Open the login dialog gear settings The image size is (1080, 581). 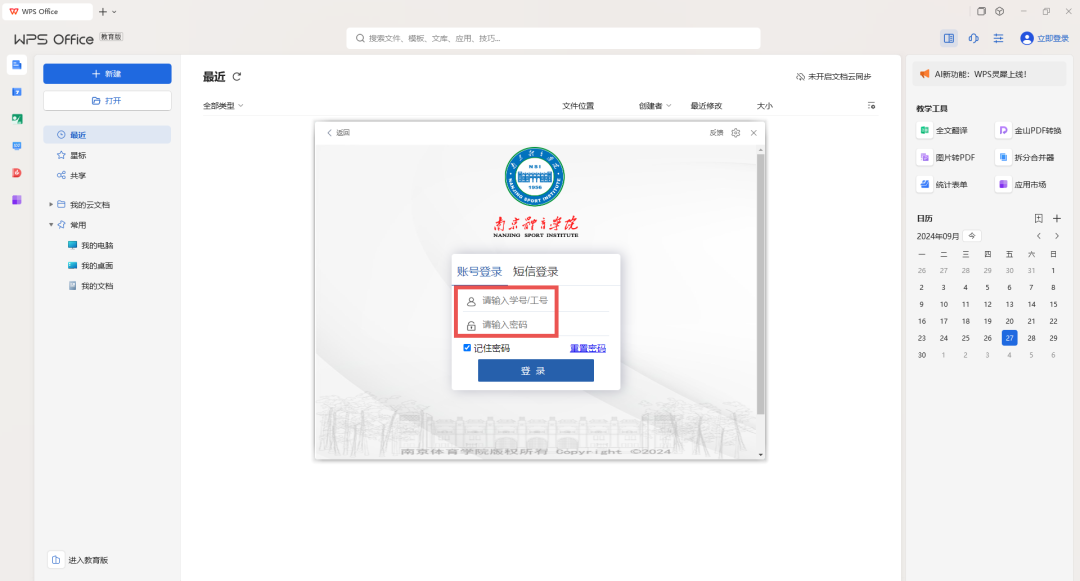click(736, 133)
